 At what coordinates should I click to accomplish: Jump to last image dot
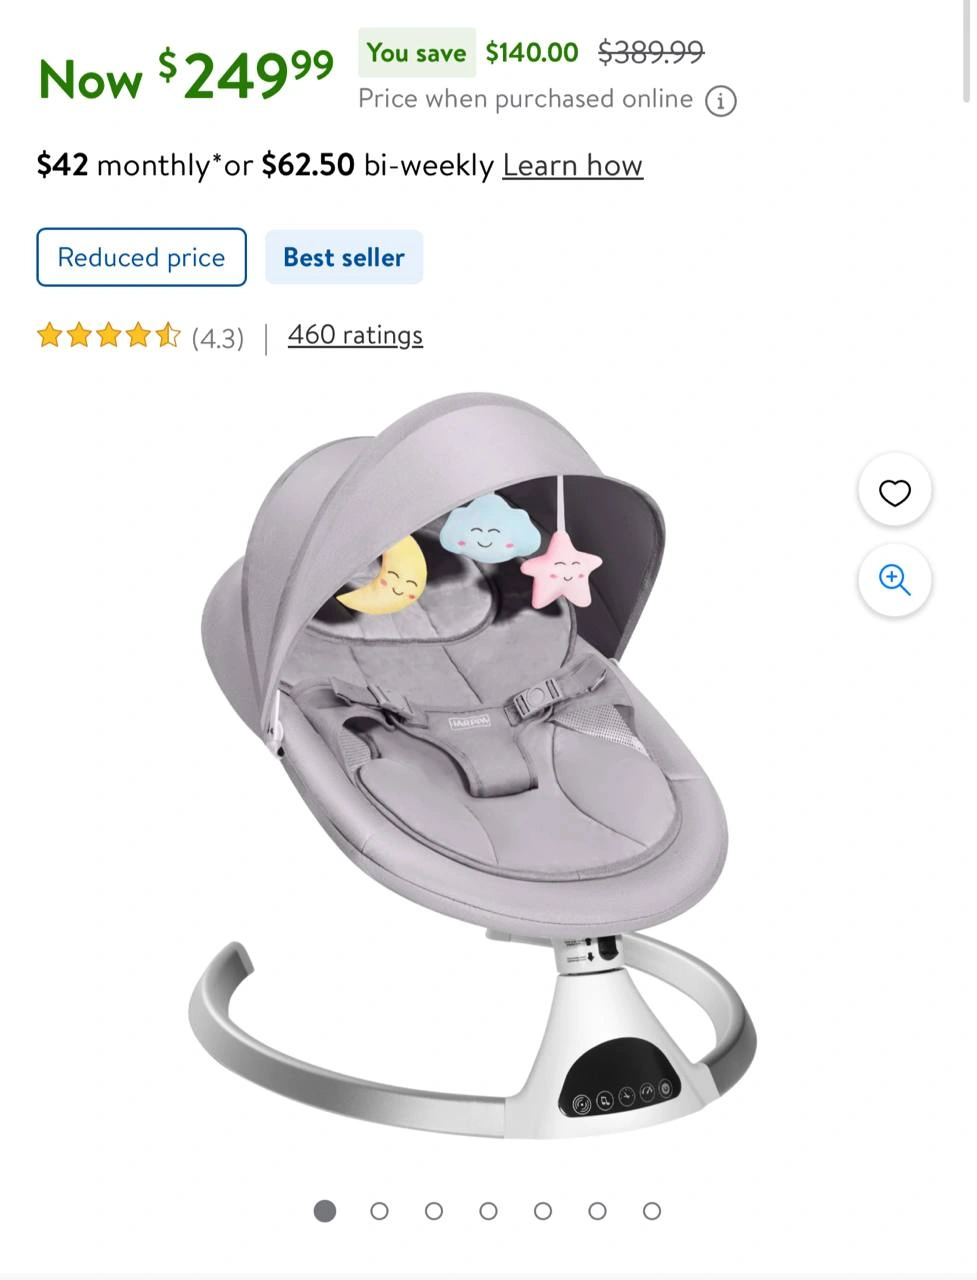coord(652,1211)
